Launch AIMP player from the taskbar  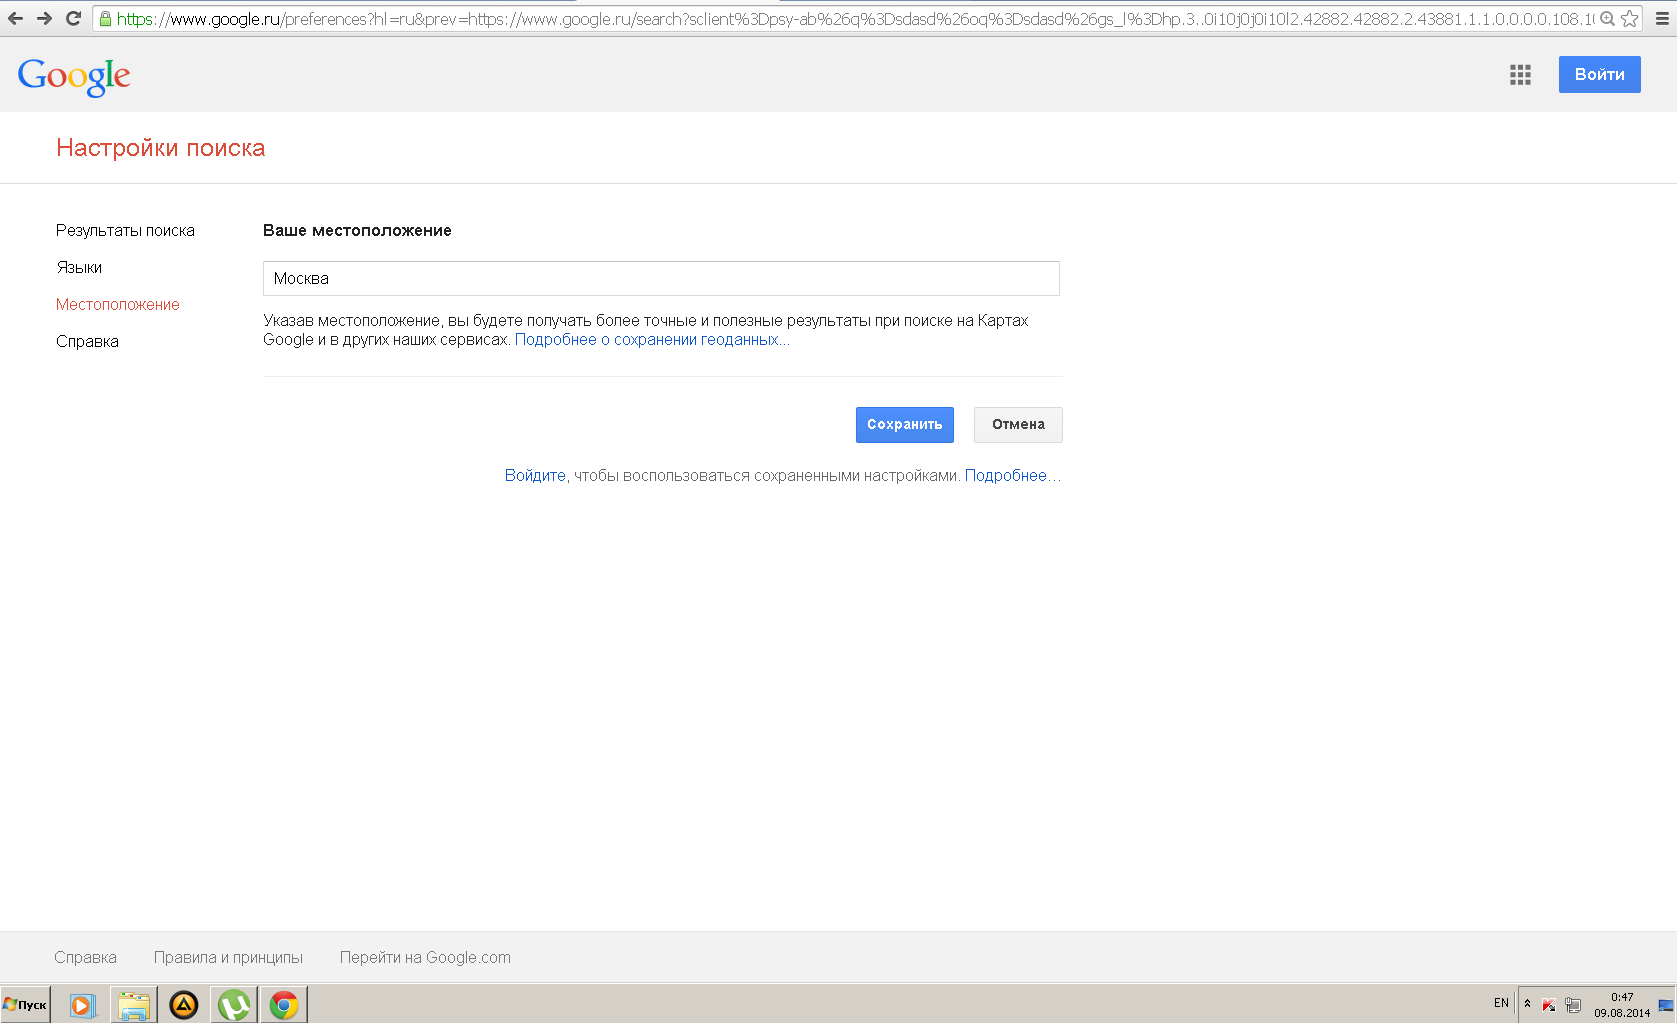tap(183, 1005)
